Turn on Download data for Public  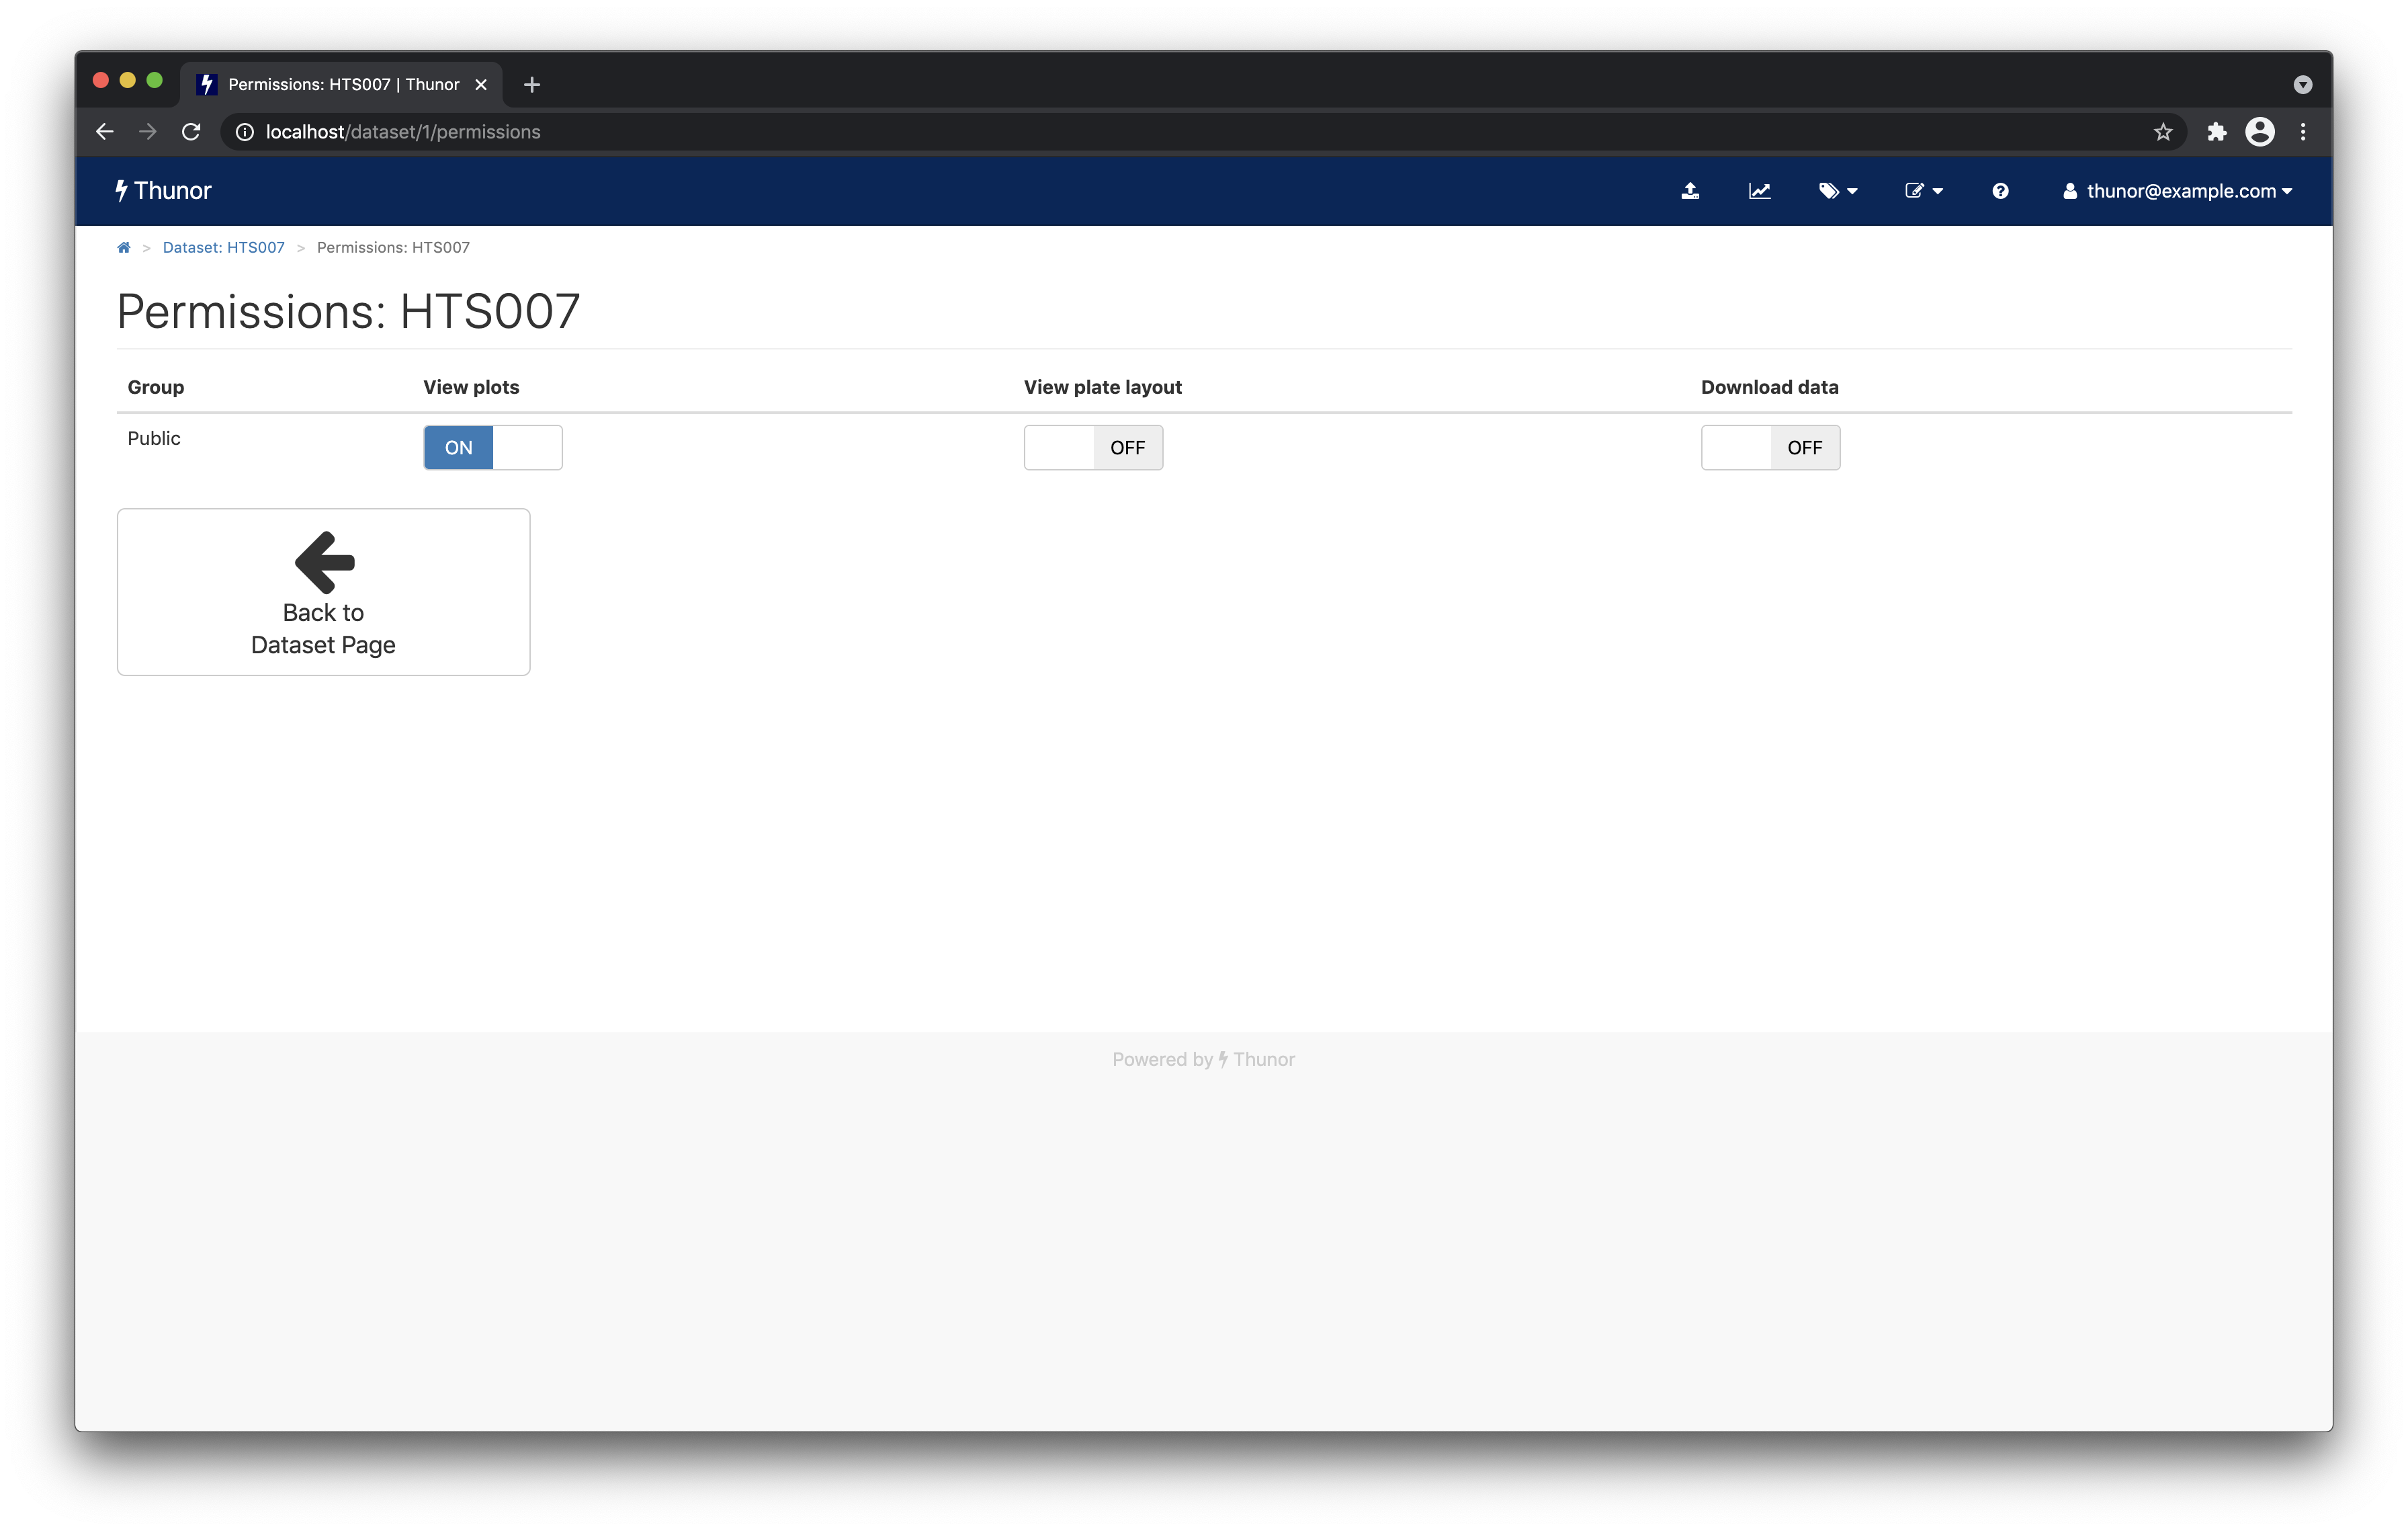1770,447
